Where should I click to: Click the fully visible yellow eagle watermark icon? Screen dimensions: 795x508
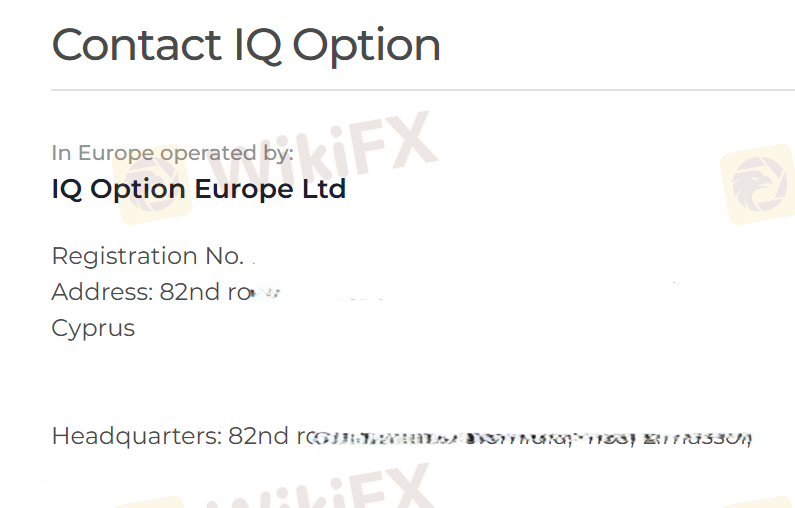[757, 183]
